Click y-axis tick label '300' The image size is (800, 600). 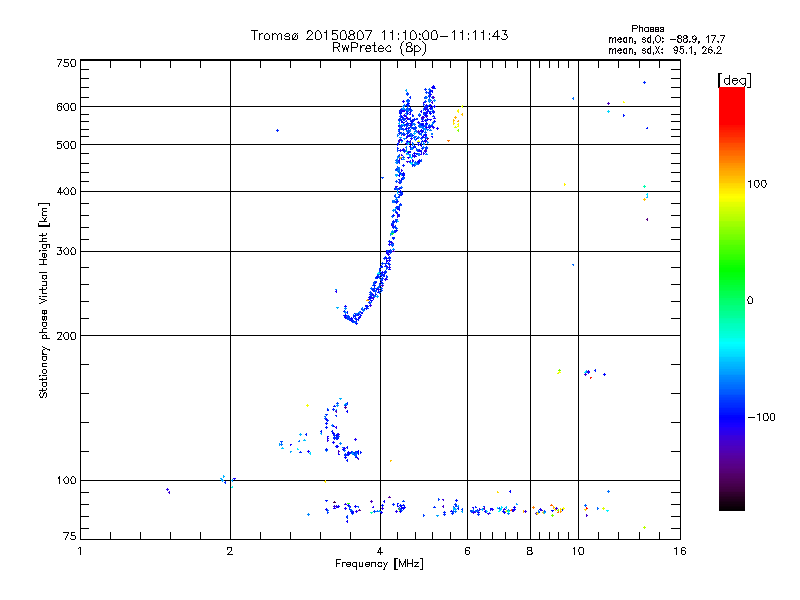pyautogui.click(x=66, y=252)
